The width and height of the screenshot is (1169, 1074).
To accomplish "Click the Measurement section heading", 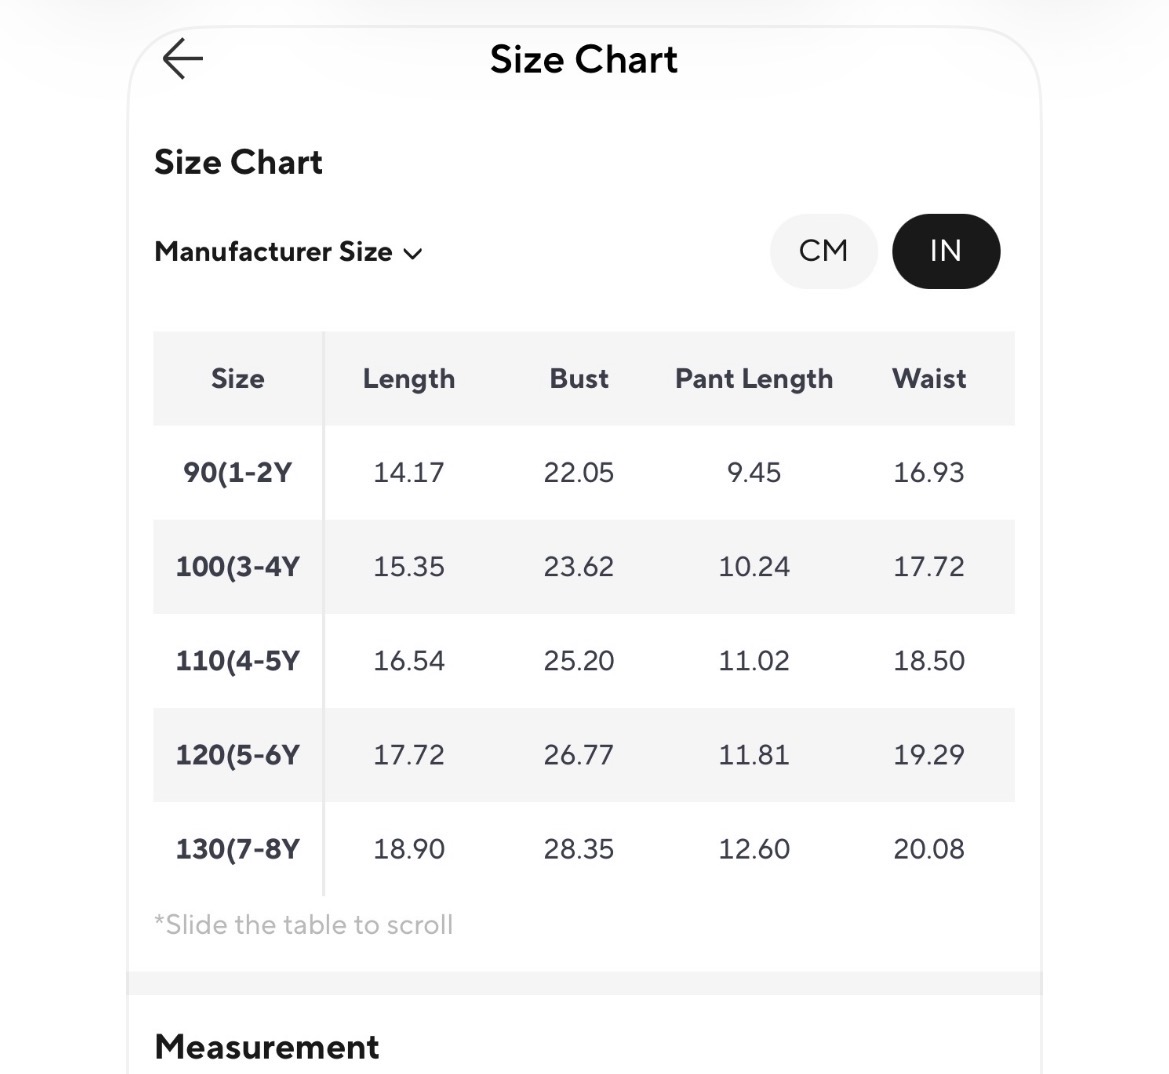I will [267, 1047].
